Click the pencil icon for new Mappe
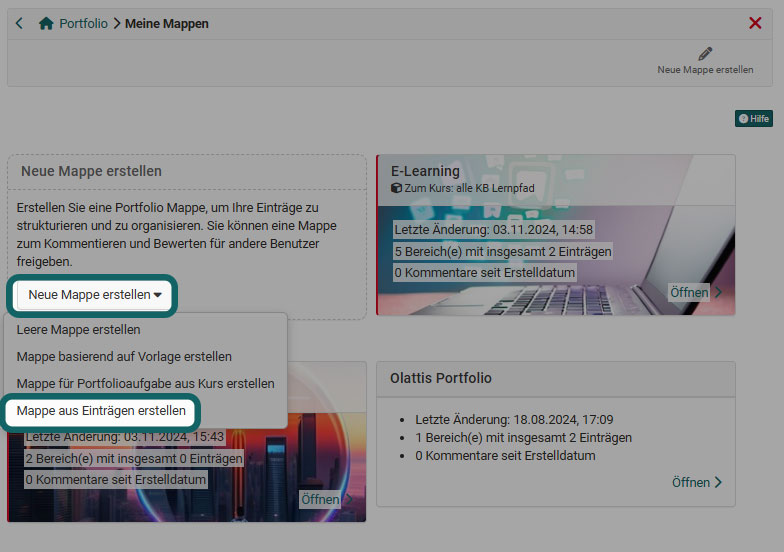The width and height of the screenshot is (784, 552). (705, 54)
